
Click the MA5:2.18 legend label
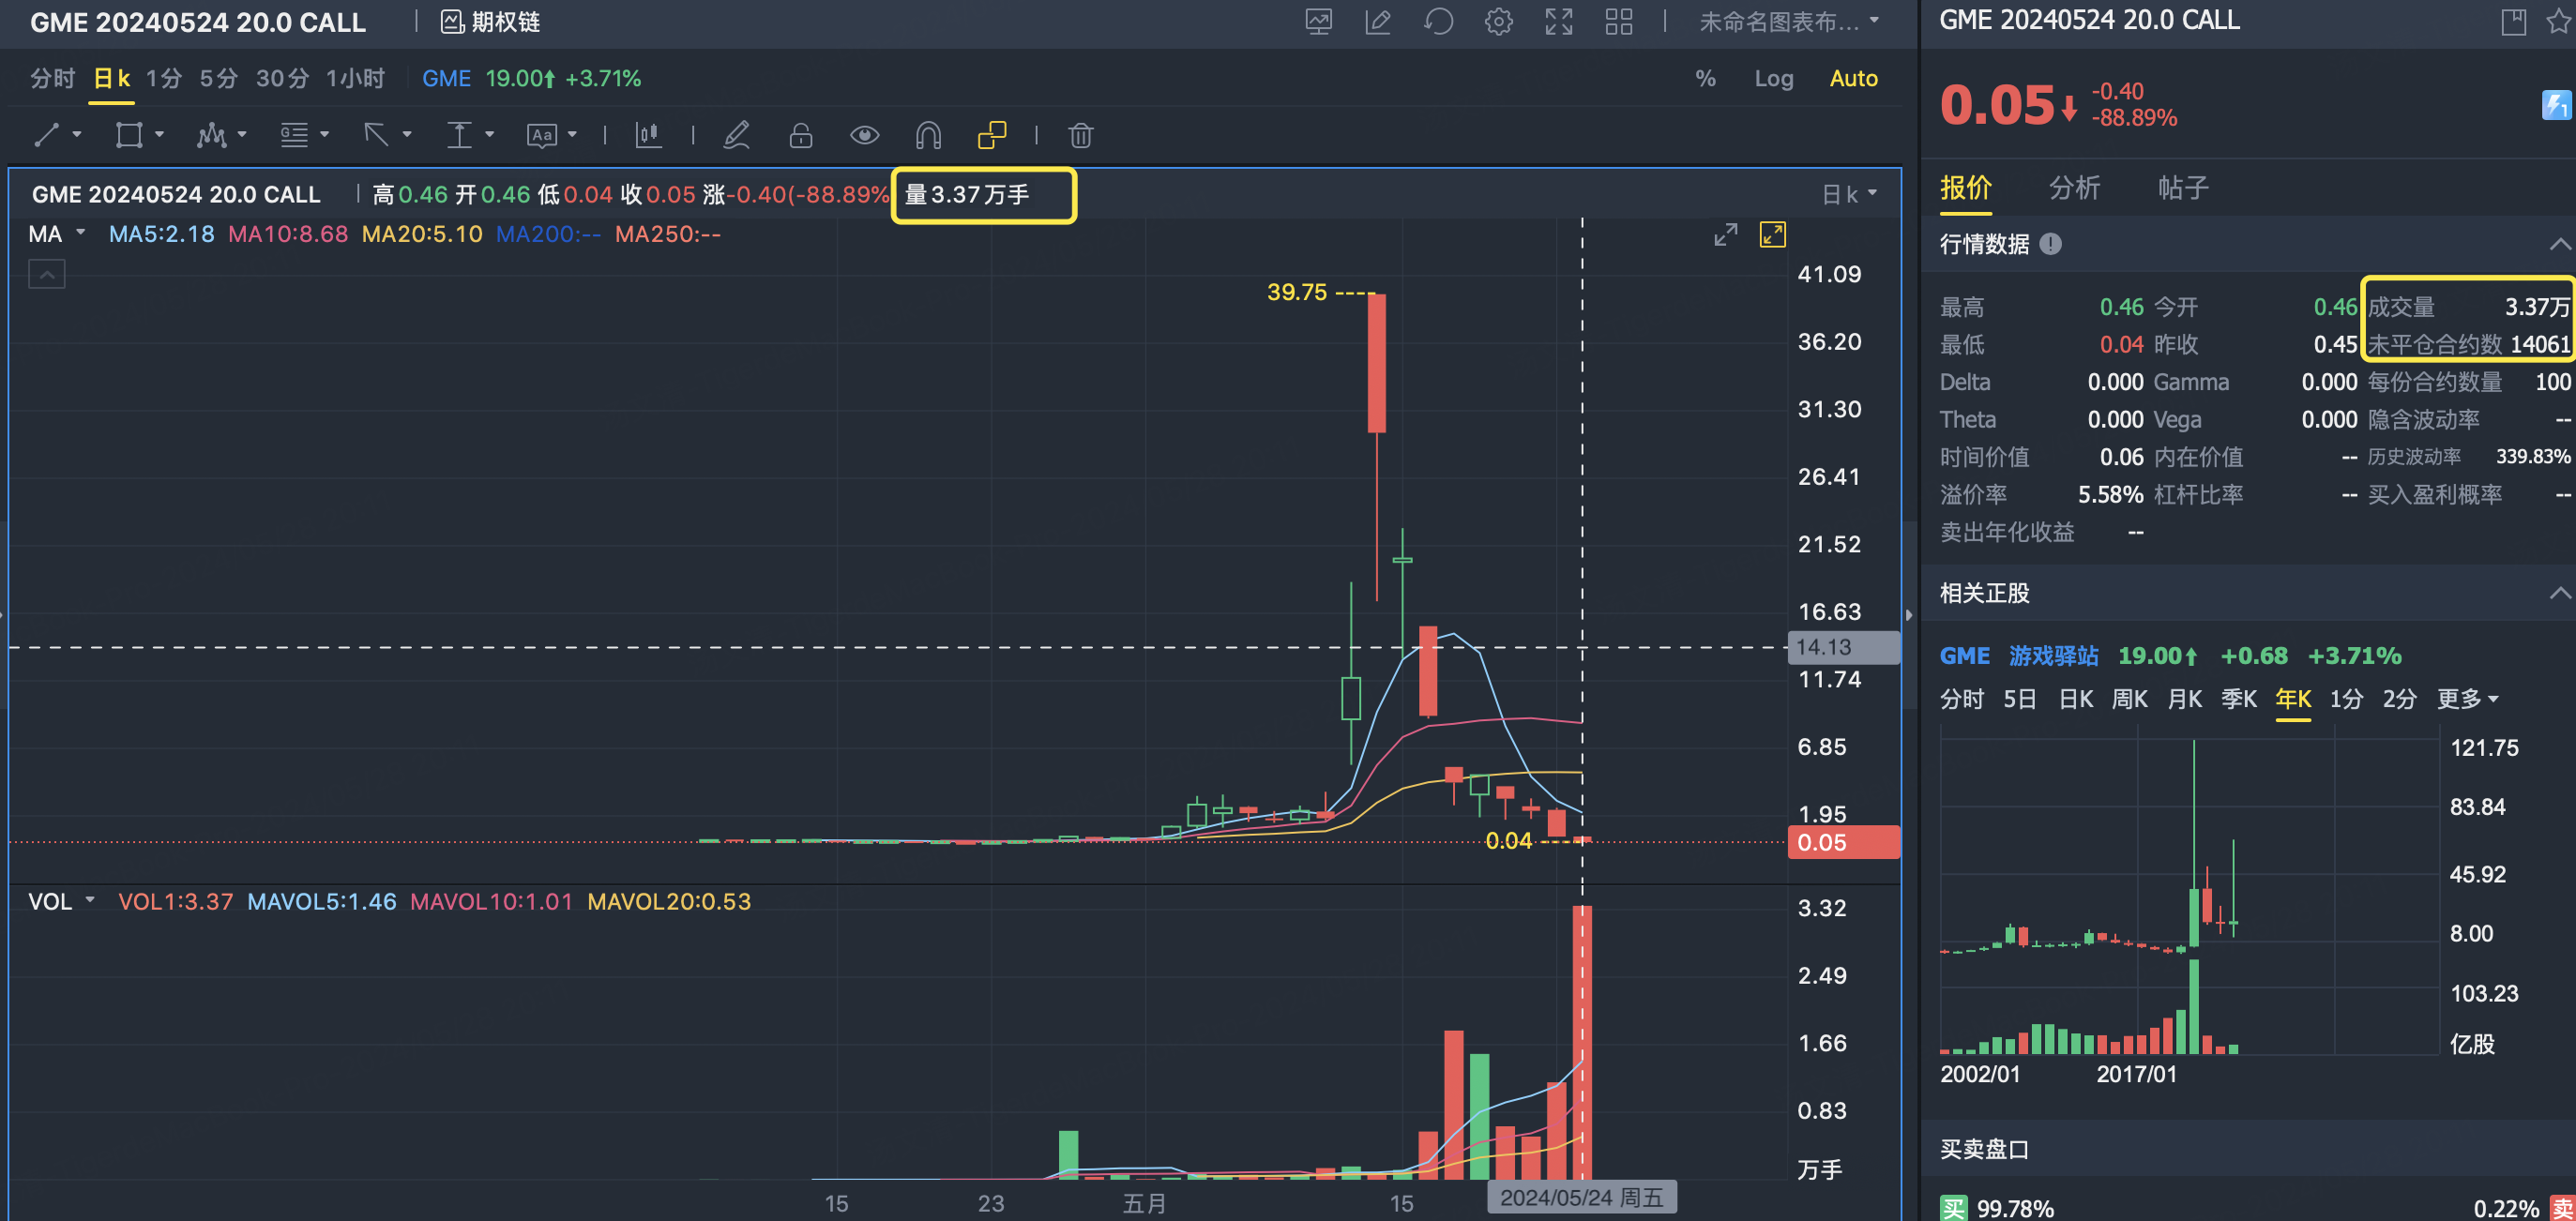pos(161,234)
